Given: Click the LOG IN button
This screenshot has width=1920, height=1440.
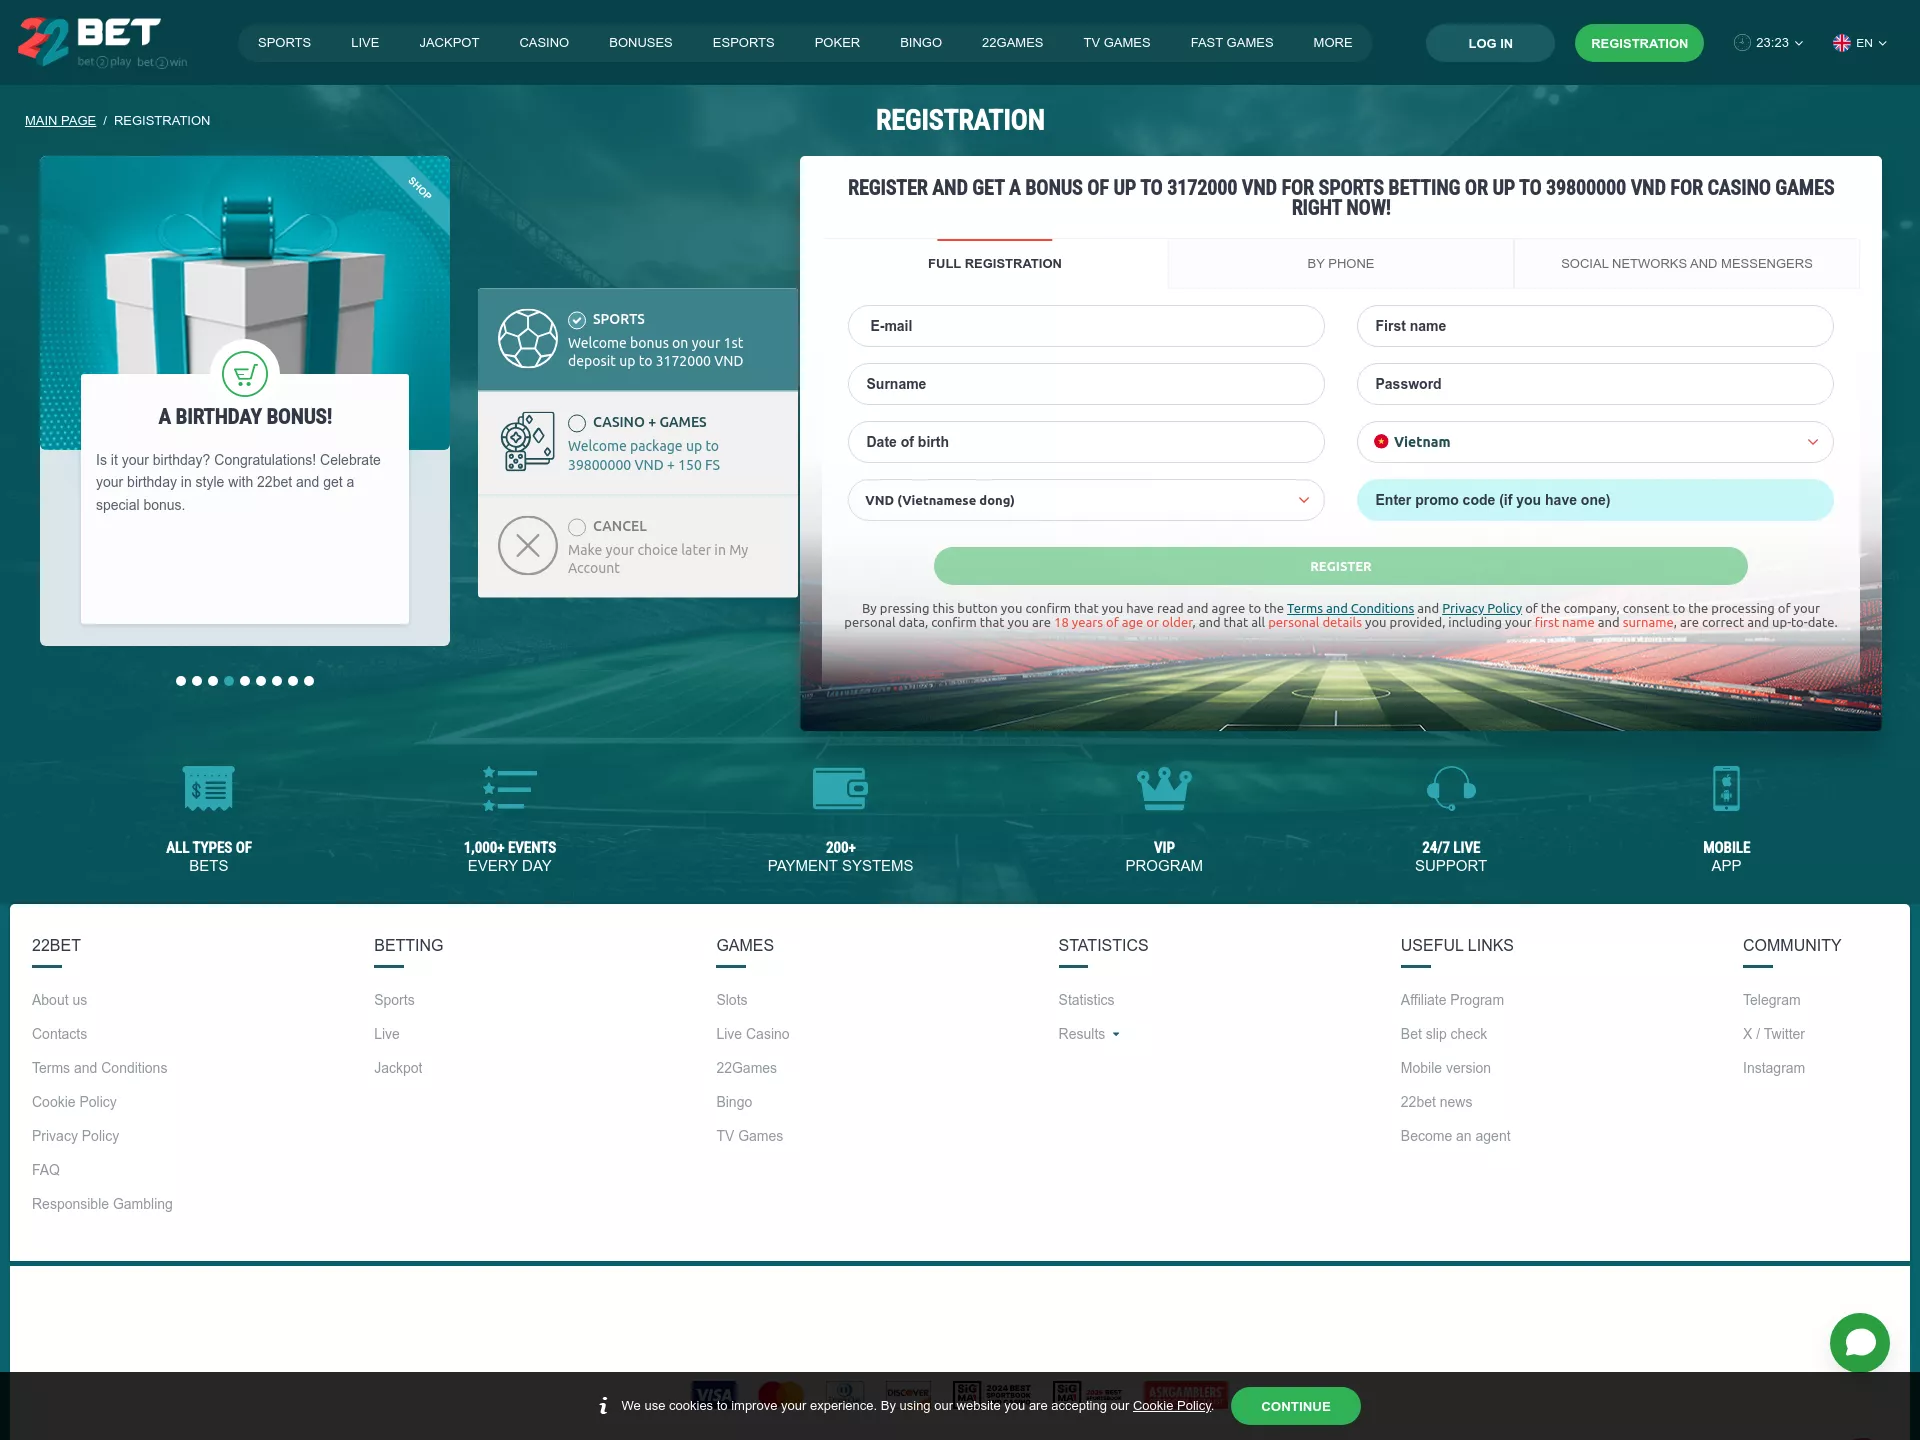Looking at the screenshot, I should pos(1490,43).
